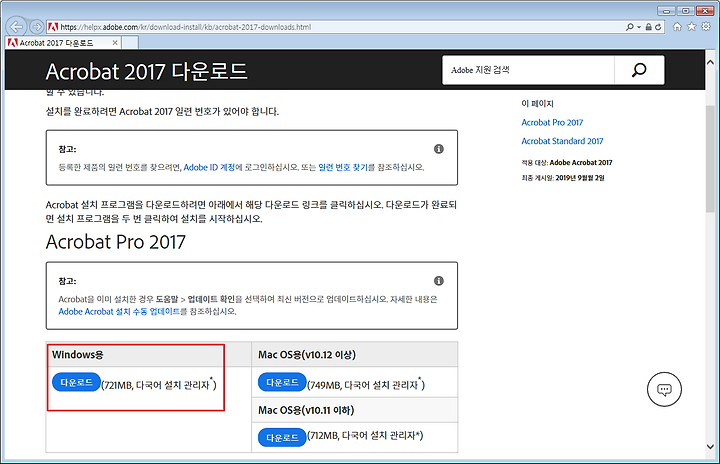Click the vertical scrollbar thumb
Viewport: 720px width, 464px height.
pyautogui.click(x=710, y=158)
